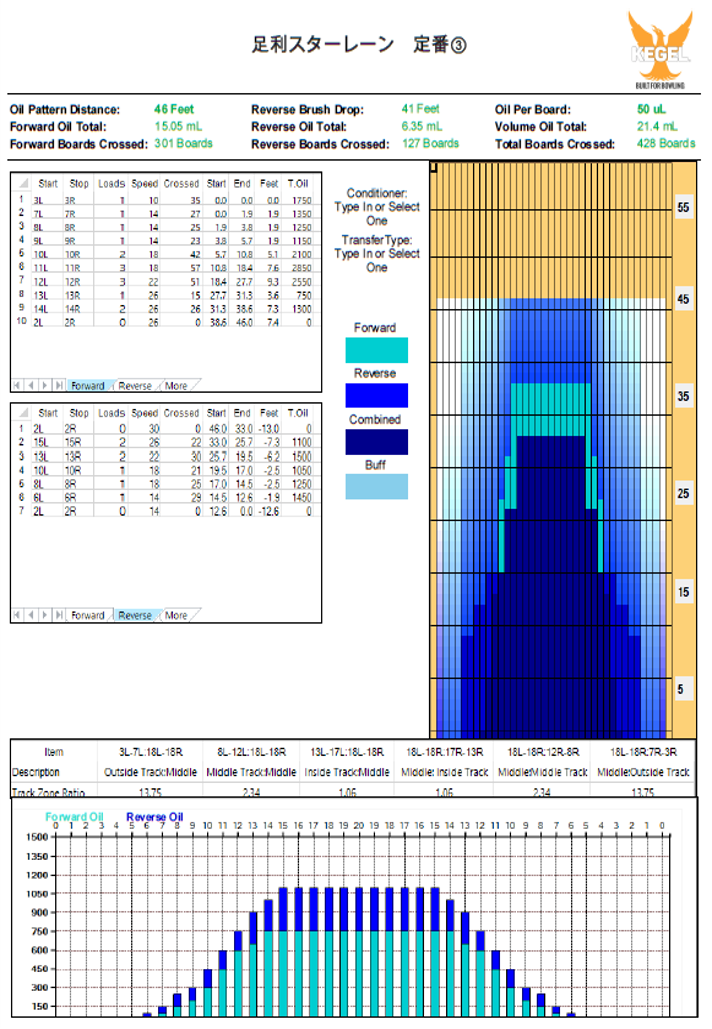Open the Transfer Type selection field
712x1029 pixels.
click(x=376, y=254)
